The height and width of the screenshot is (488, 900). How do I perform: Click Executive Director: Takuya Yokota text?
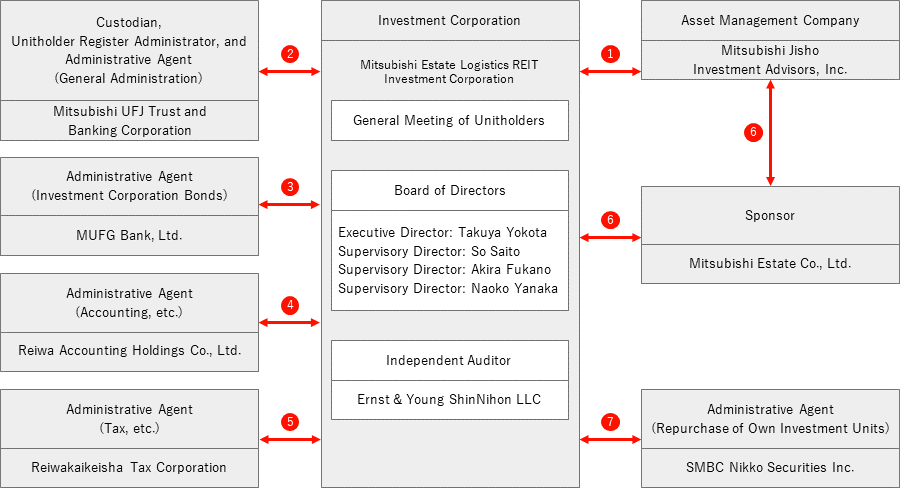coord(443,233)
